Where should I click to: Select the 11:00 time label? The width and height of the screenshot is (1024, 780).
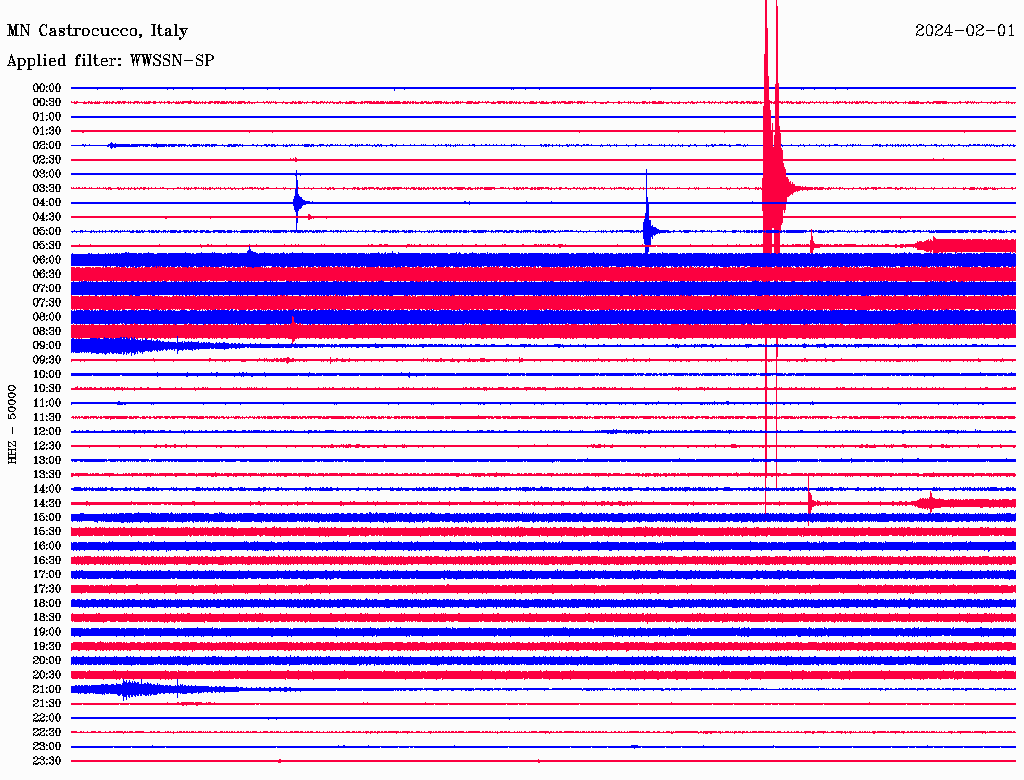click(47, 403)
